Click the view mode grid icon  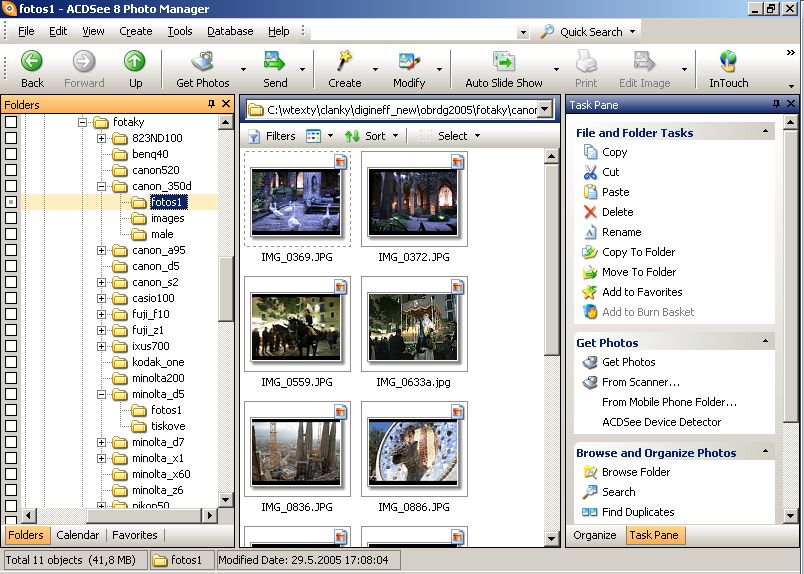[x=313, y=136]
